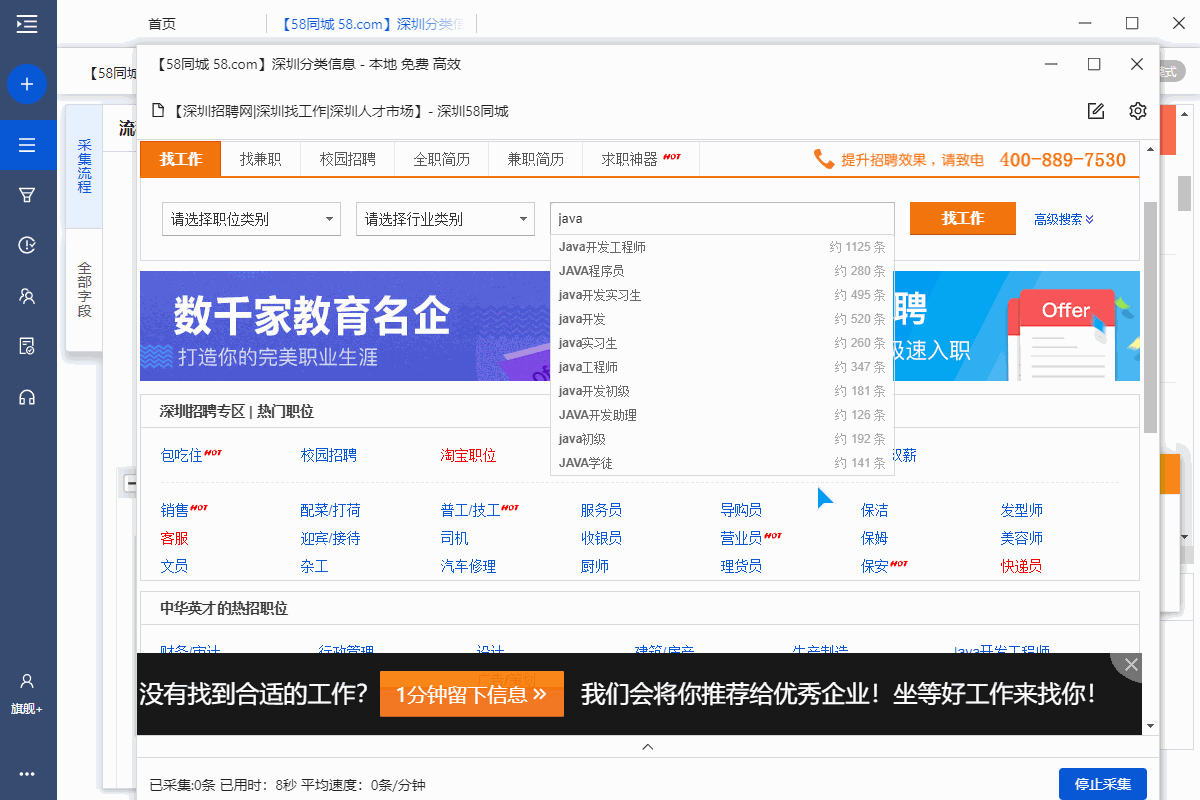Open the 收银员 job link
Image resolution: width=1200 pixels, height=800 pixels.
pyautogui.click(x=601, y=538)
